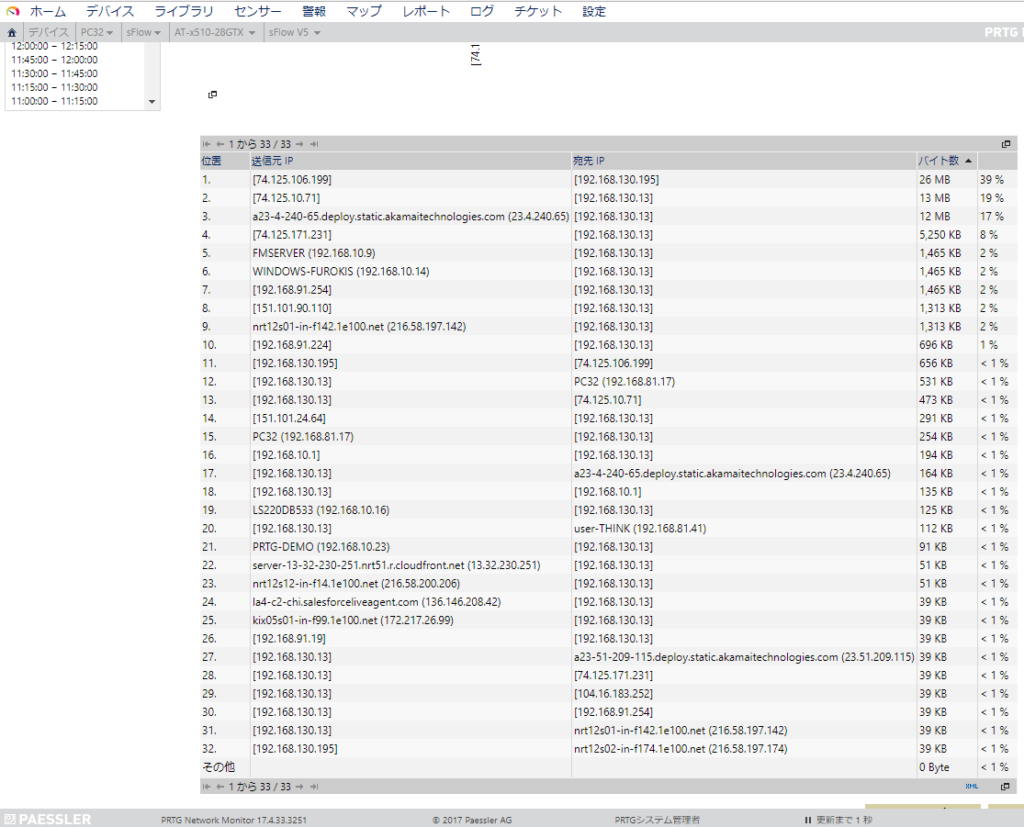
Task: Open the デバイス menu
Action: tap(110, 12)
